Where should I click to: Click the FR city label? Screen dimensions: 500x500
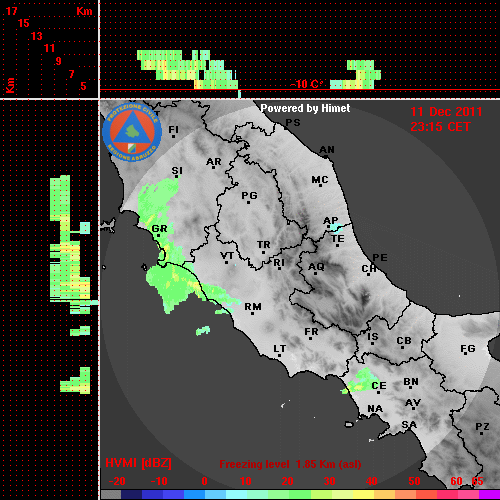311,332
